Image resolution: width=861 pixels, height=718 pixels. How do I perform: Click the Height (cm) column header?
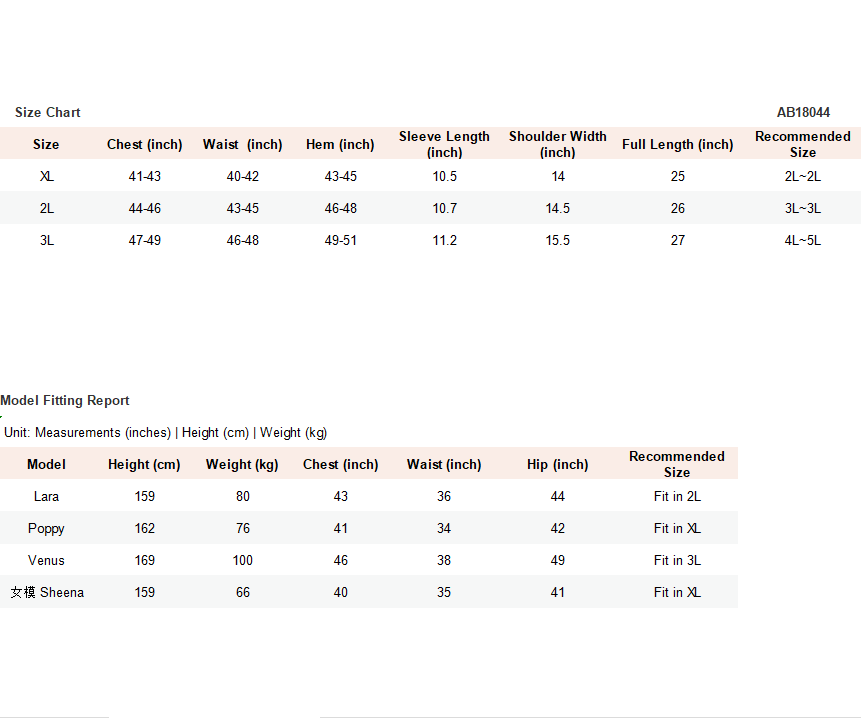tap(144, 464)
